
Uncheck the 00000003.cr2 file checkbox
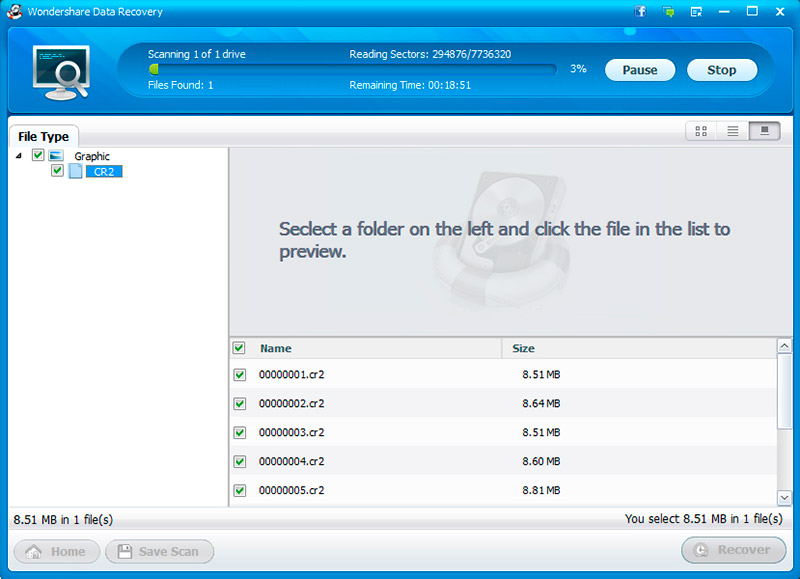tap(240, 433)
